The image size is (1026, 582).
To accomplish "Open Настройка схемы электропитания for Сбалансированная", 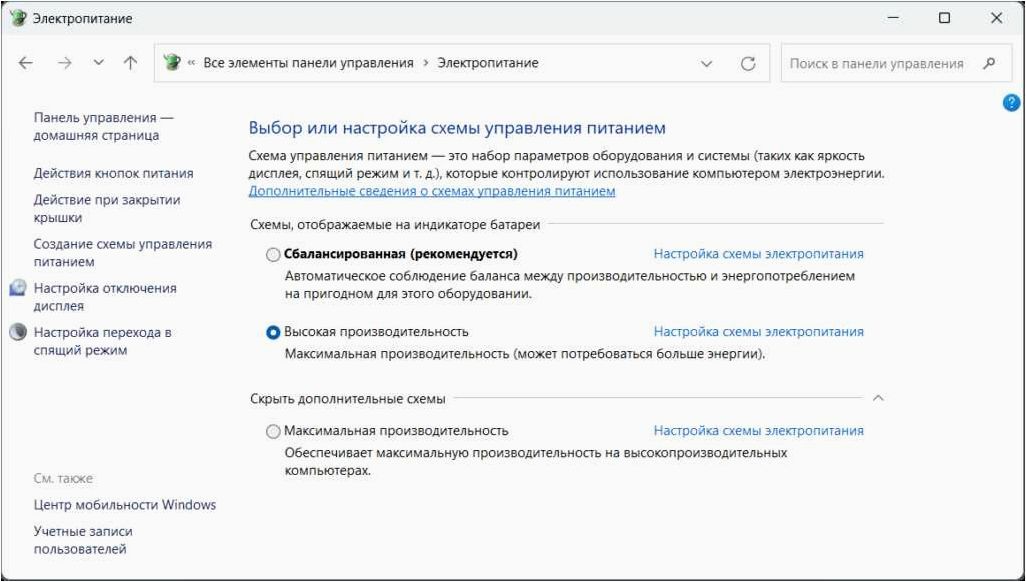I will pos(758,254).
